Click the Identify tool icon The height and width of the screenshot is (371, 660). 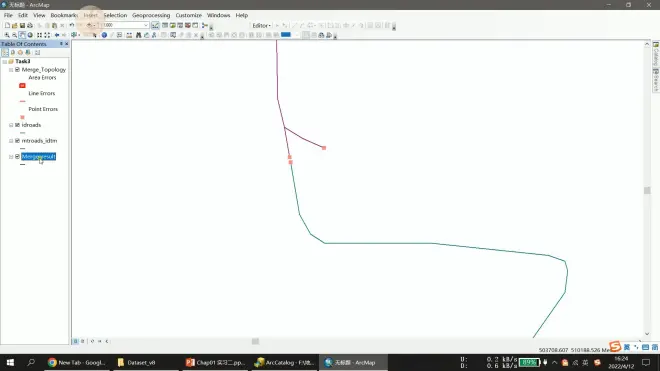pyautogui.click(x=104, y=35)
